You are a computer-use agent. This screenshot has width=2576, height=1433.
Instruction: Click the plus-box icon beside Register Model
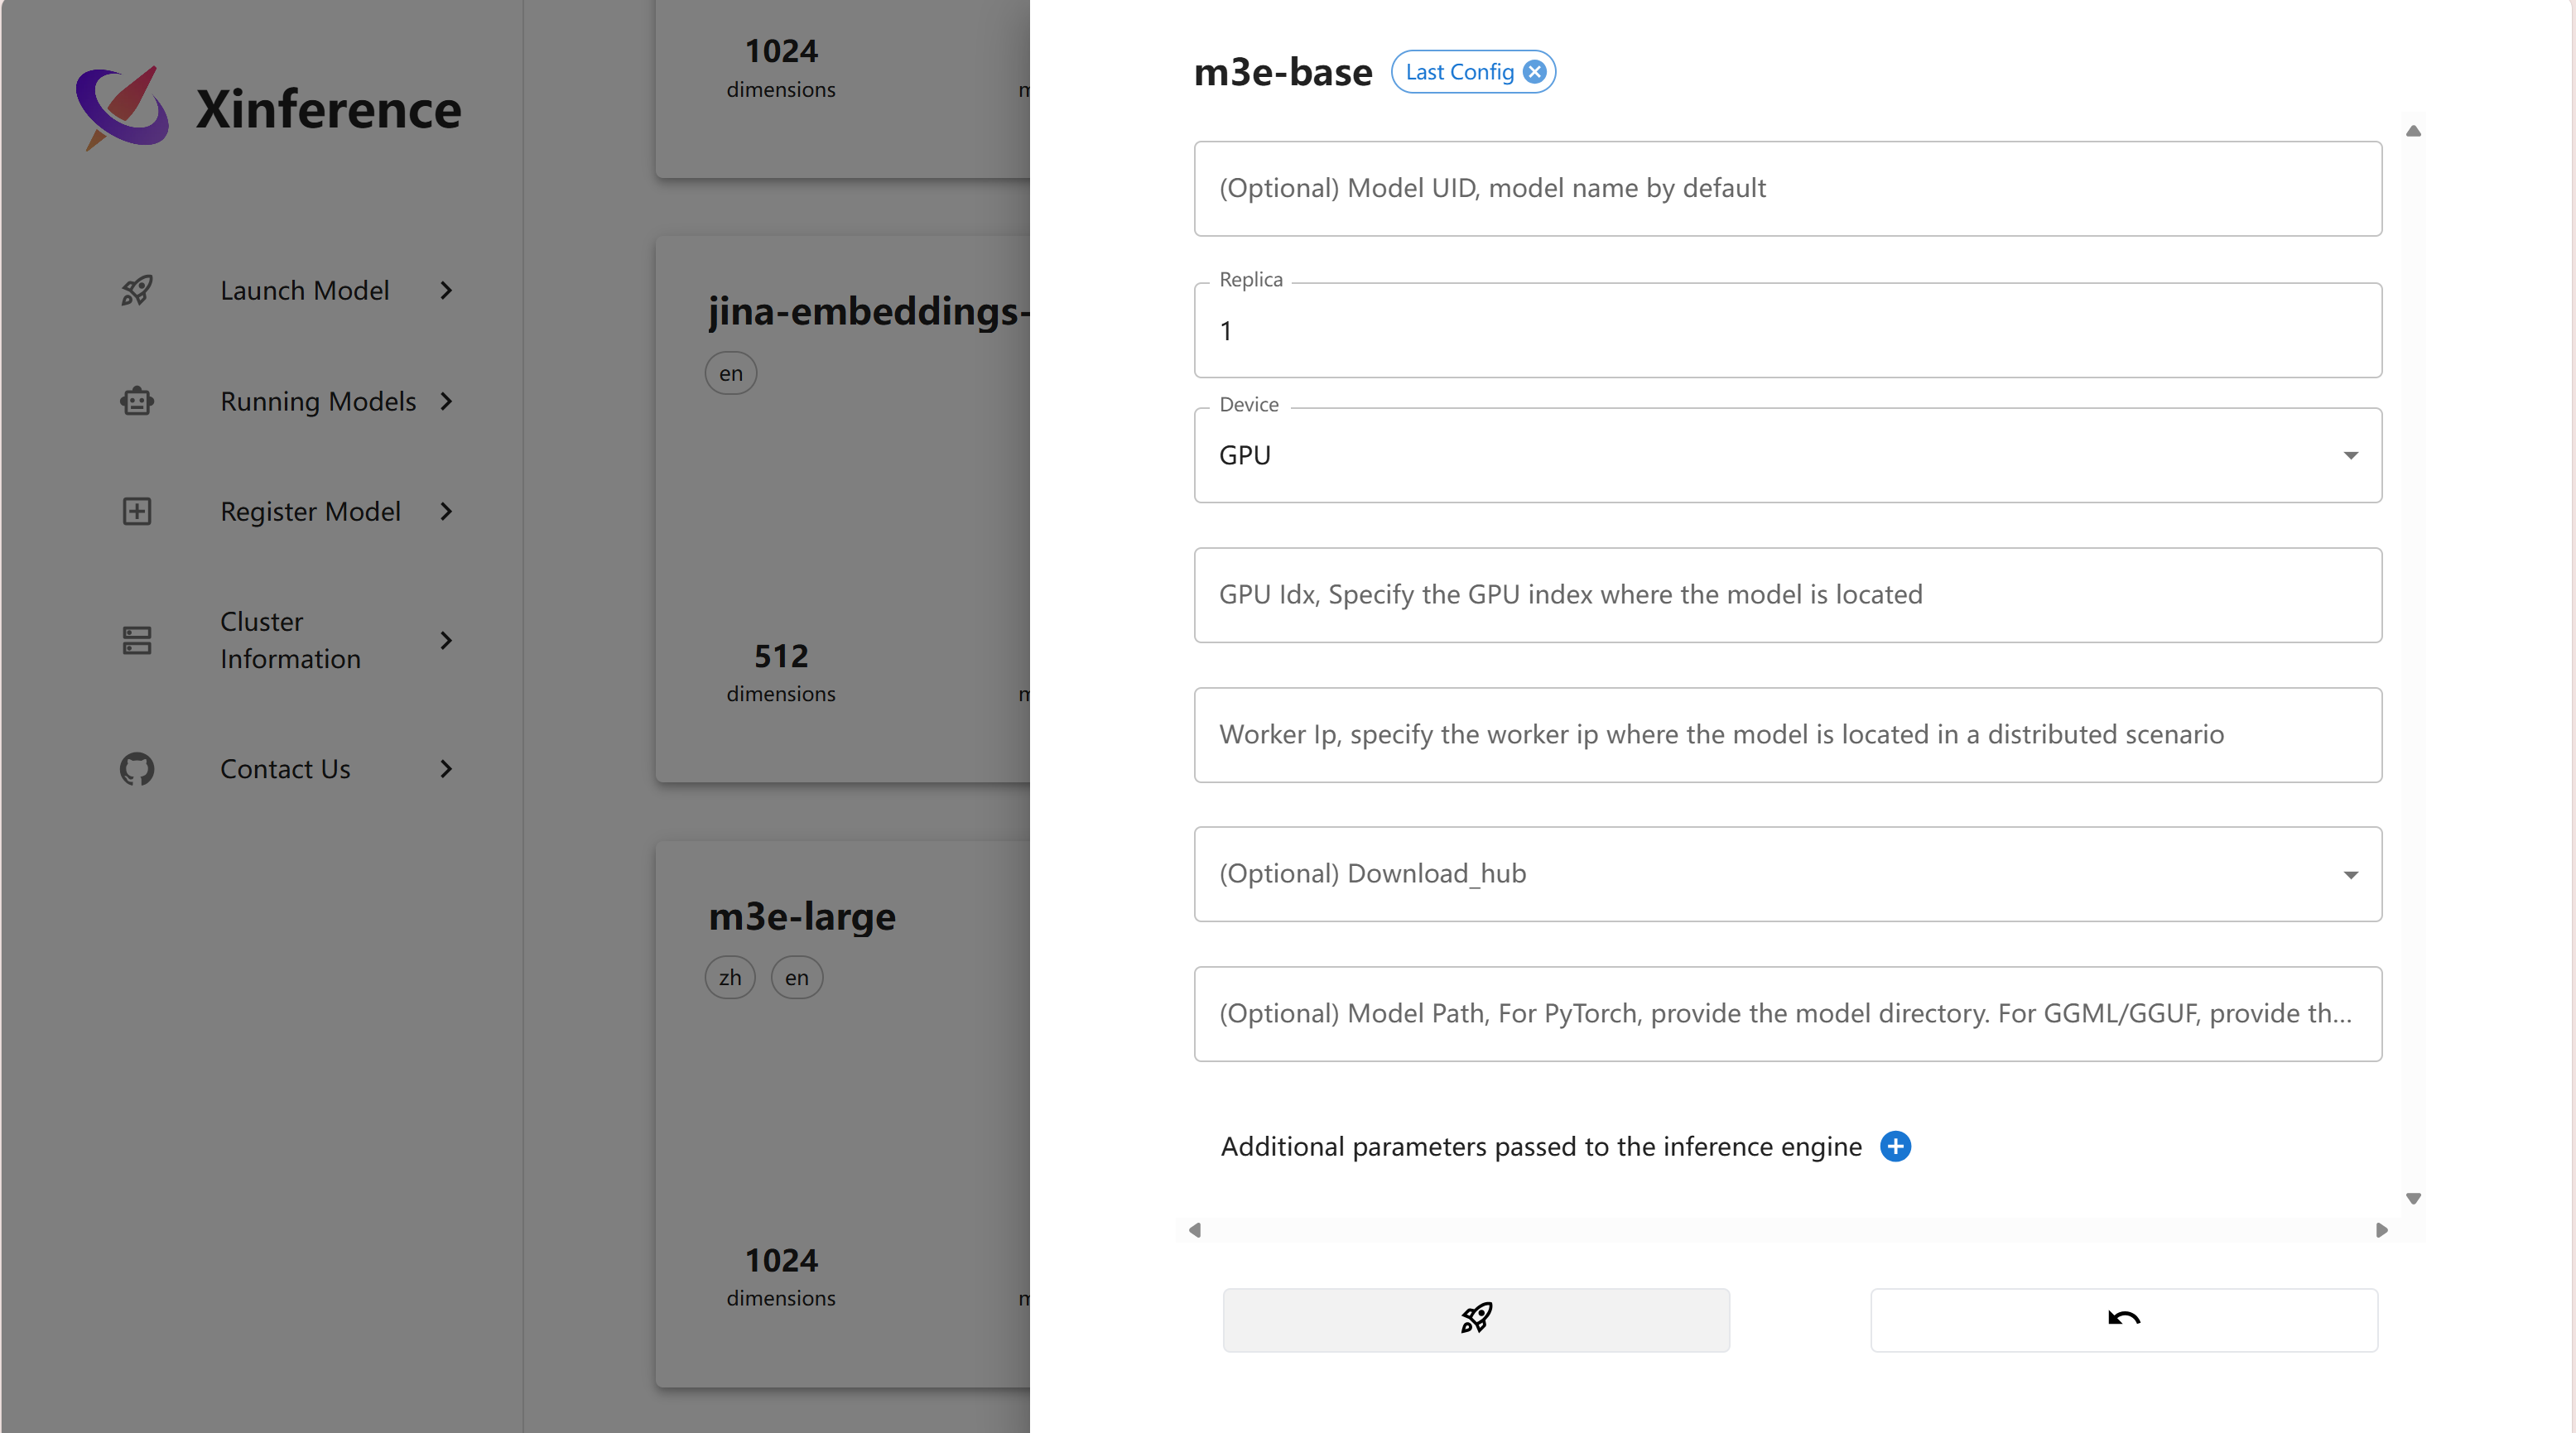coord(137,511)
